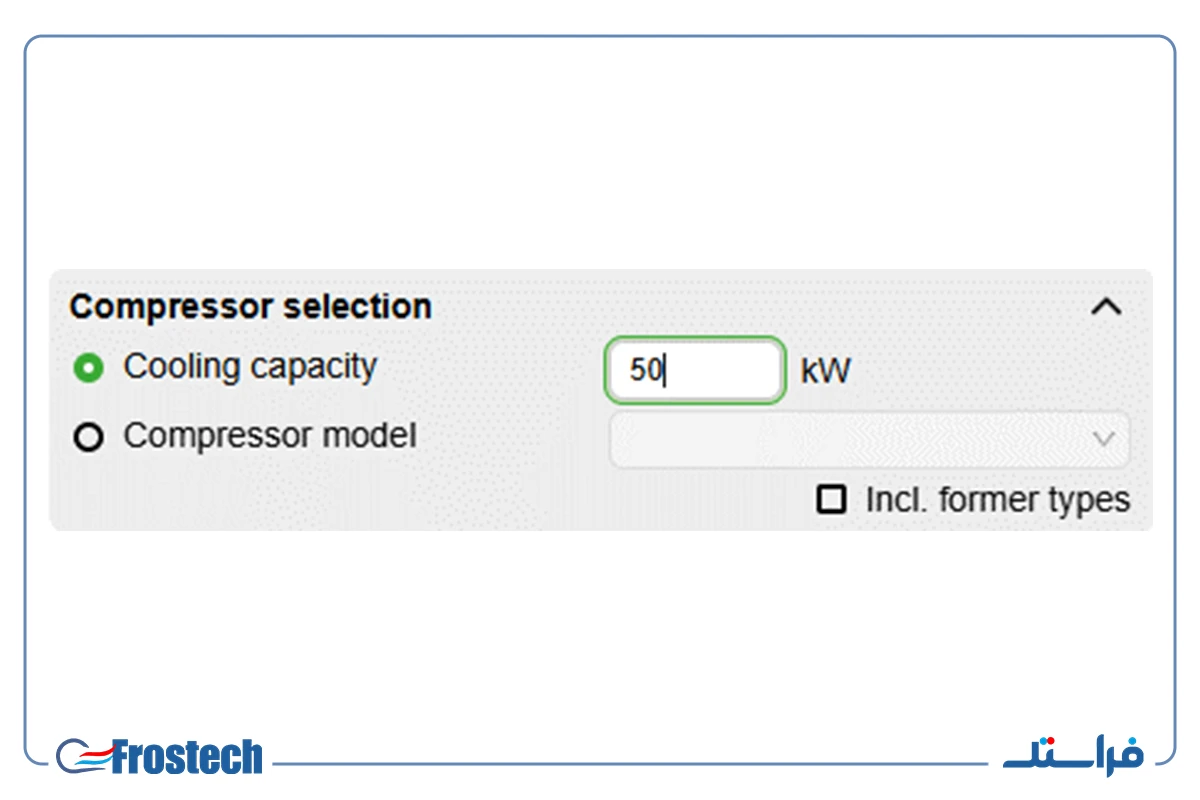
Task: Click the Frostech wordmark text
Action: tap(187, 757)
